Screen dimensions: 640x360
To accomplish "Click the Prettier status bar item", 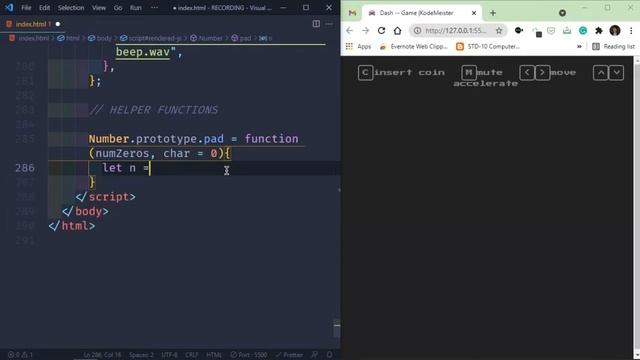I will 289,355.
